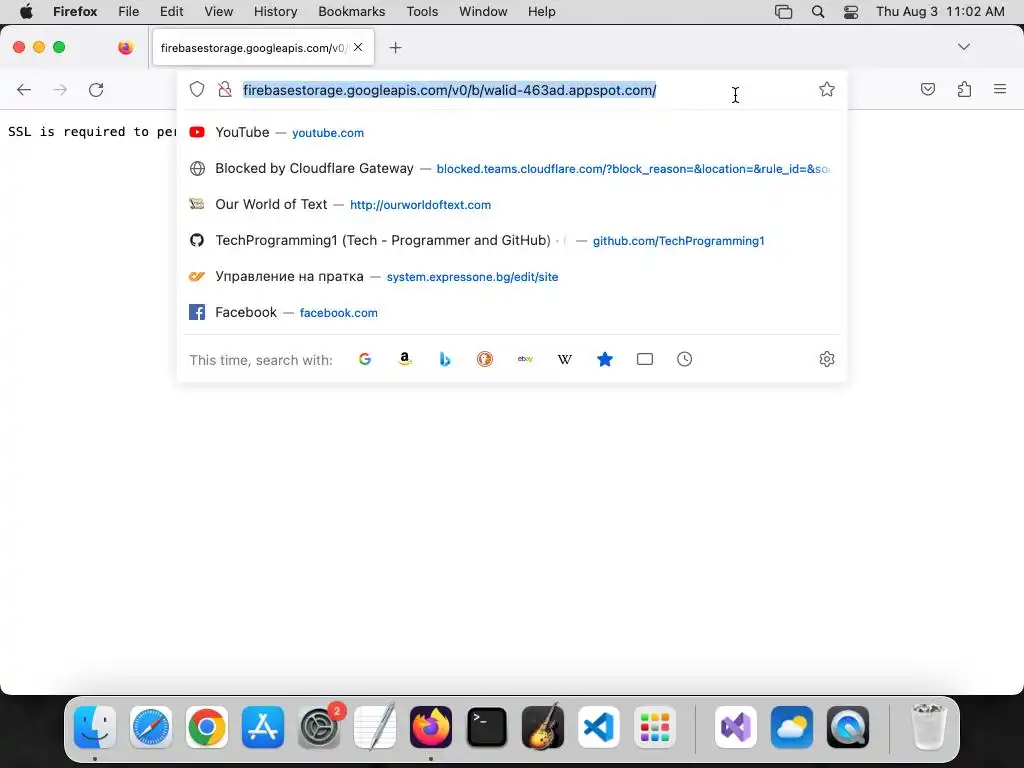1024x768 pixels.
Task: Open the Tools menu
Action: [422, 12]
